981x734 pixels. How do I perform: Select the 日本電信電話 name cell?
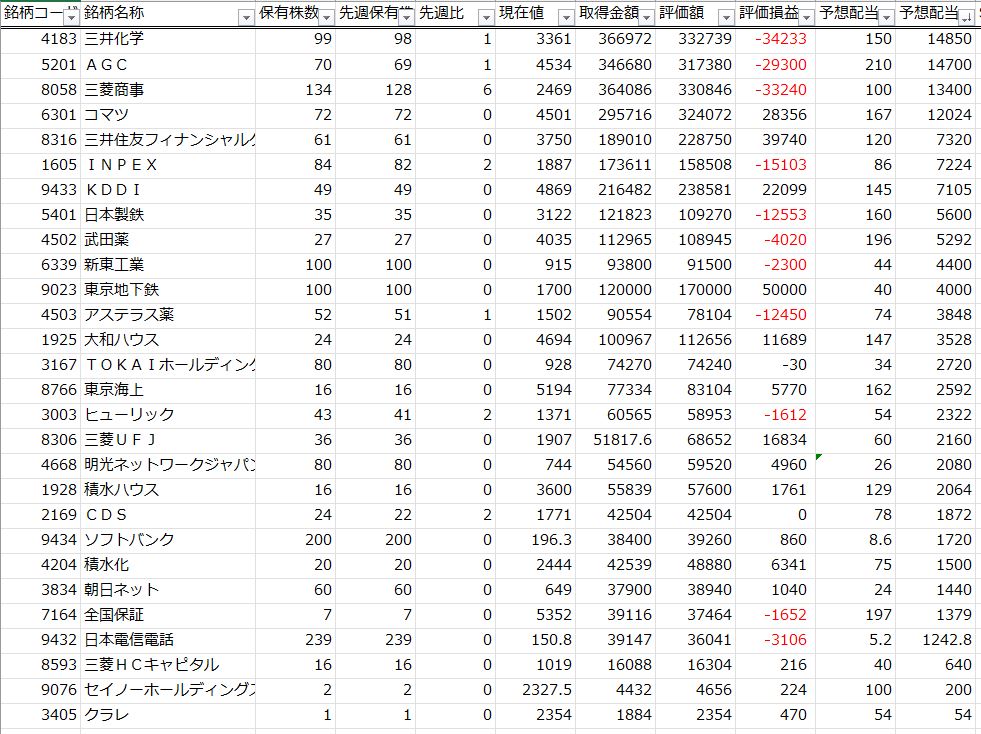click(168, 640)
